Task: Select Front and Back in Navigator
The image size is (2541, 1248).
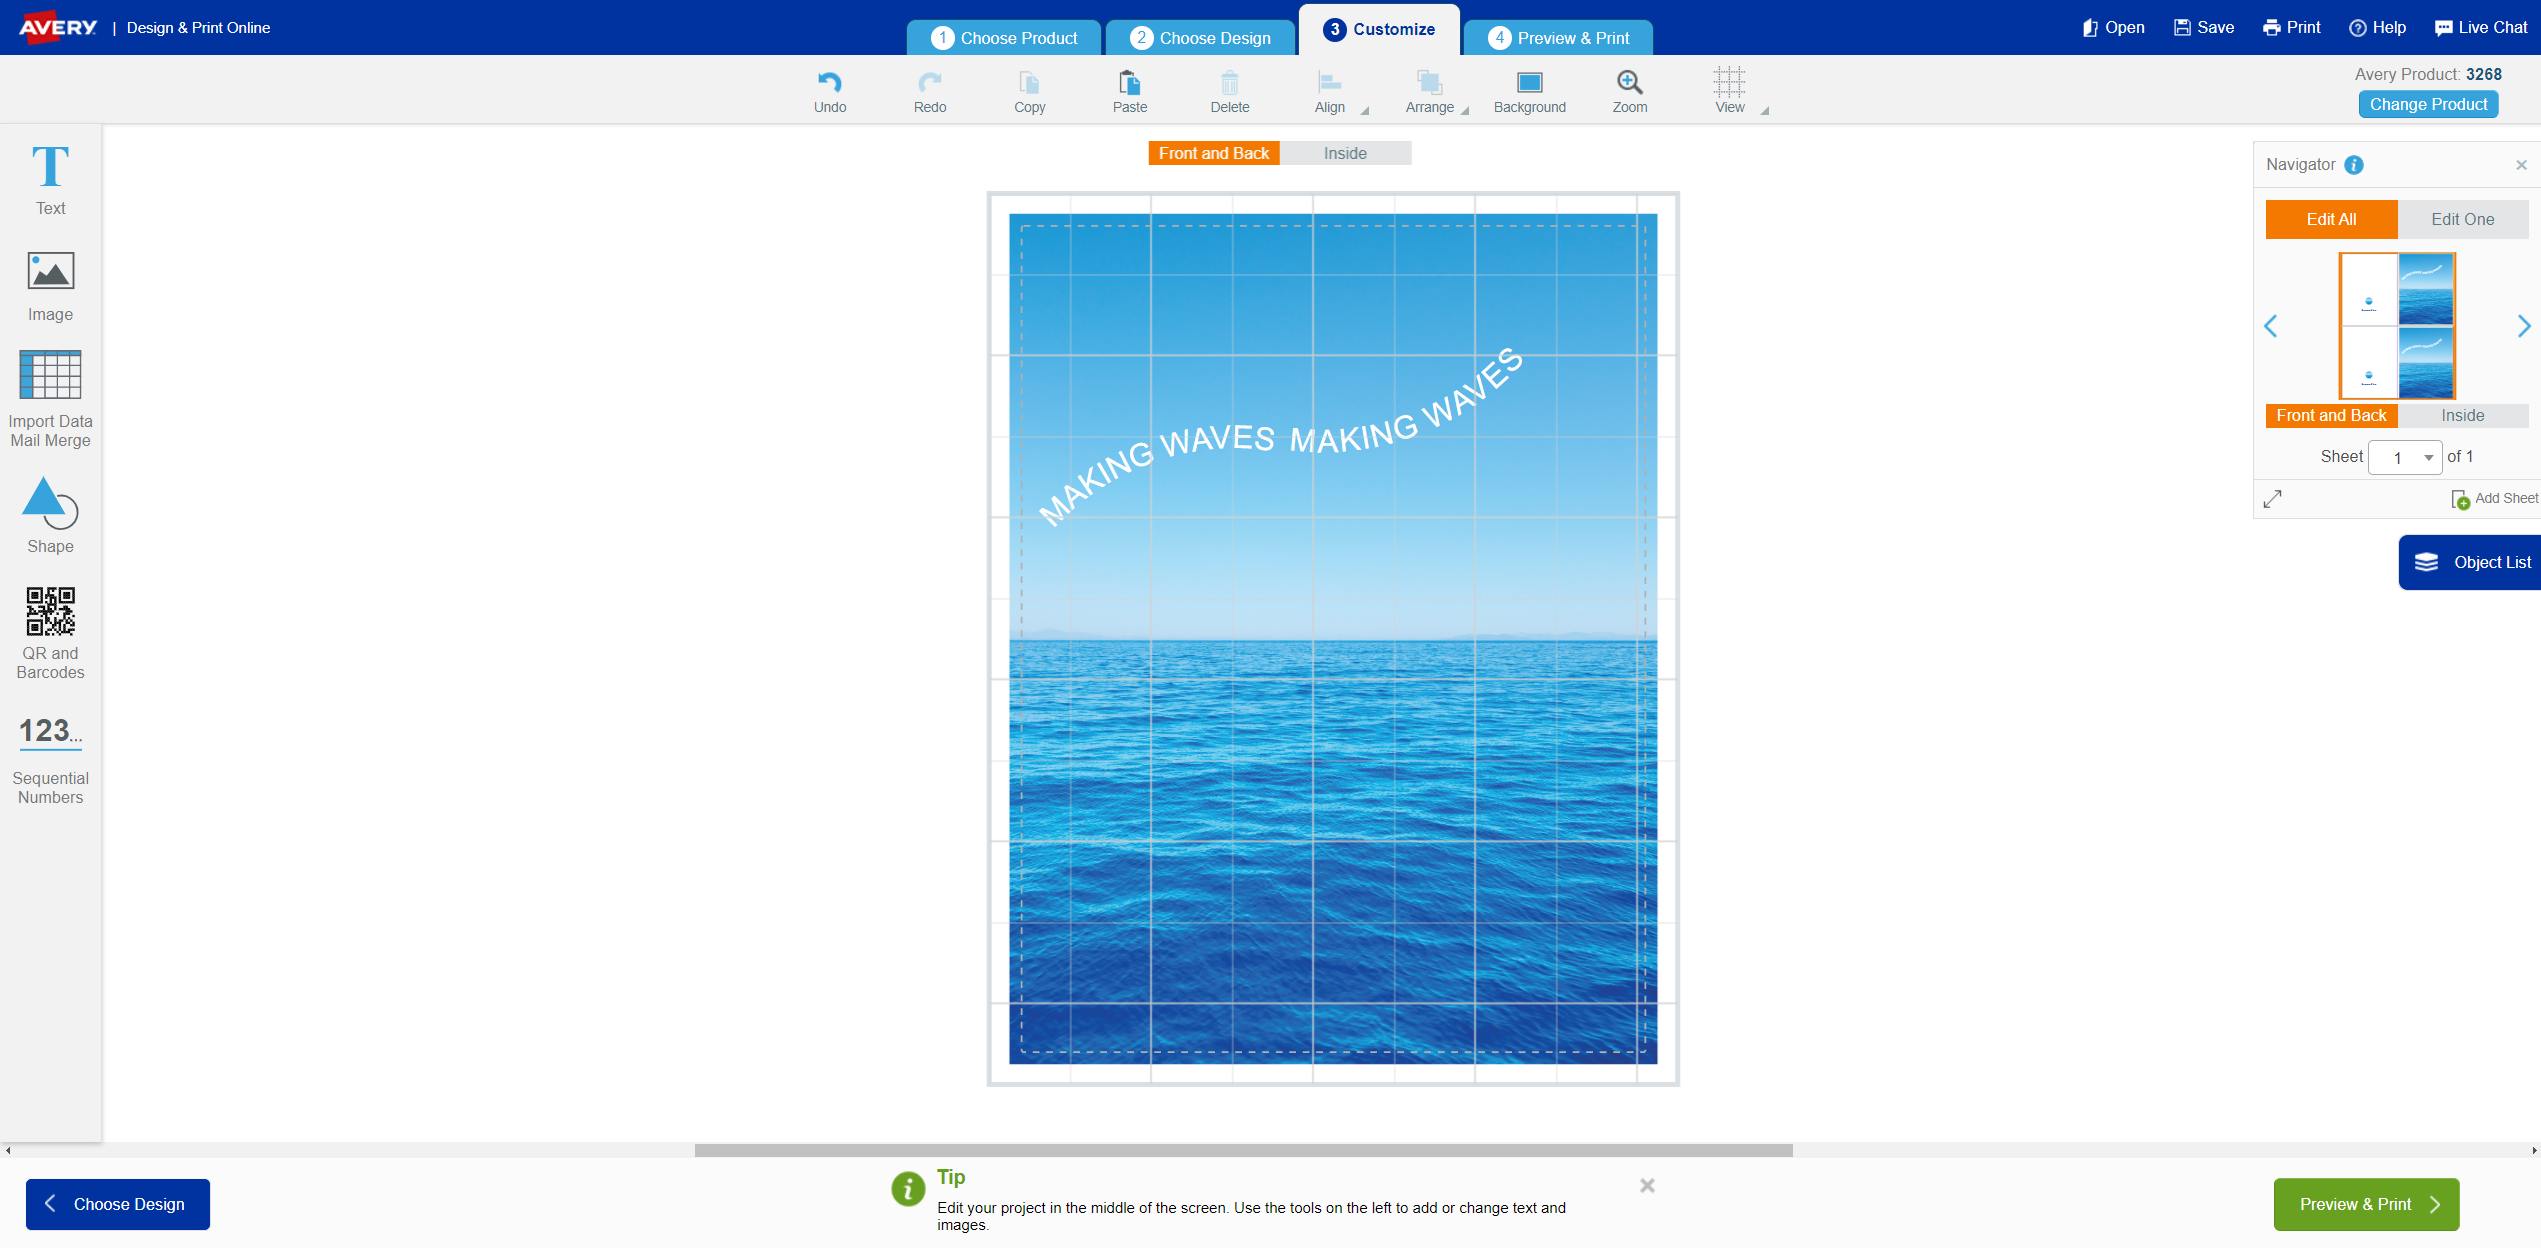Action: click(x=2331, y=416)
